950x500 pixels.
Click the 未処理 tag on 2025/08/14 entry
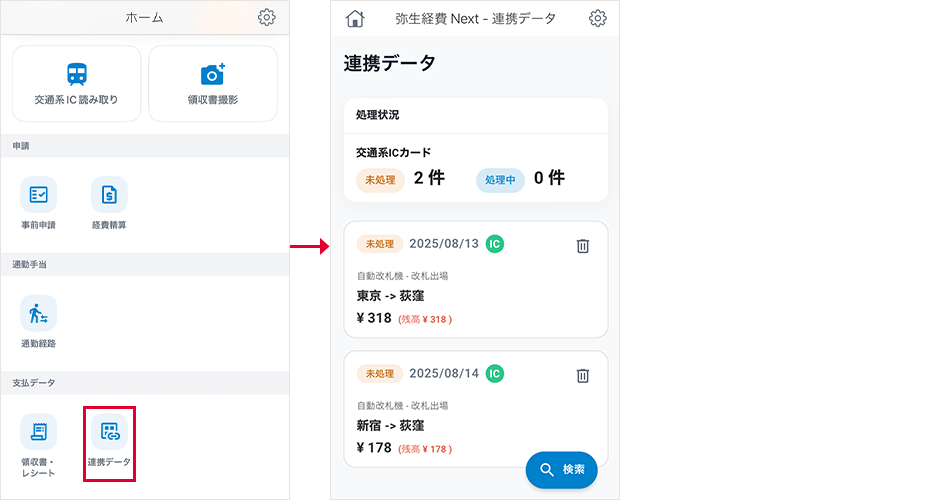pyautogui.click(x=380, y=374)
